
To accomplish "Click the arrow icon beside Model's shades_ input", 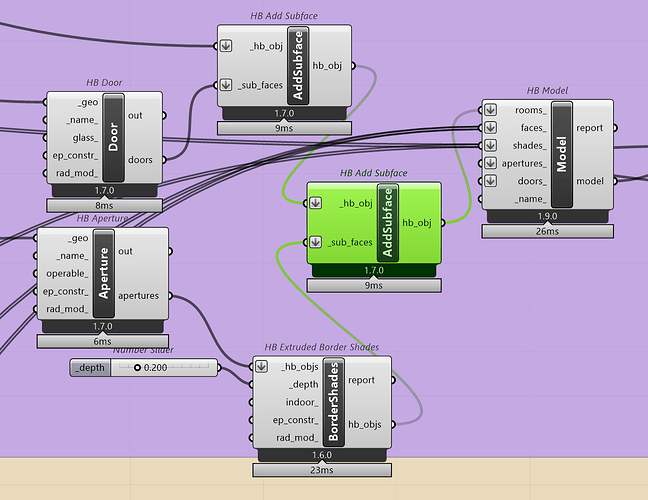I will coord(490,146).
